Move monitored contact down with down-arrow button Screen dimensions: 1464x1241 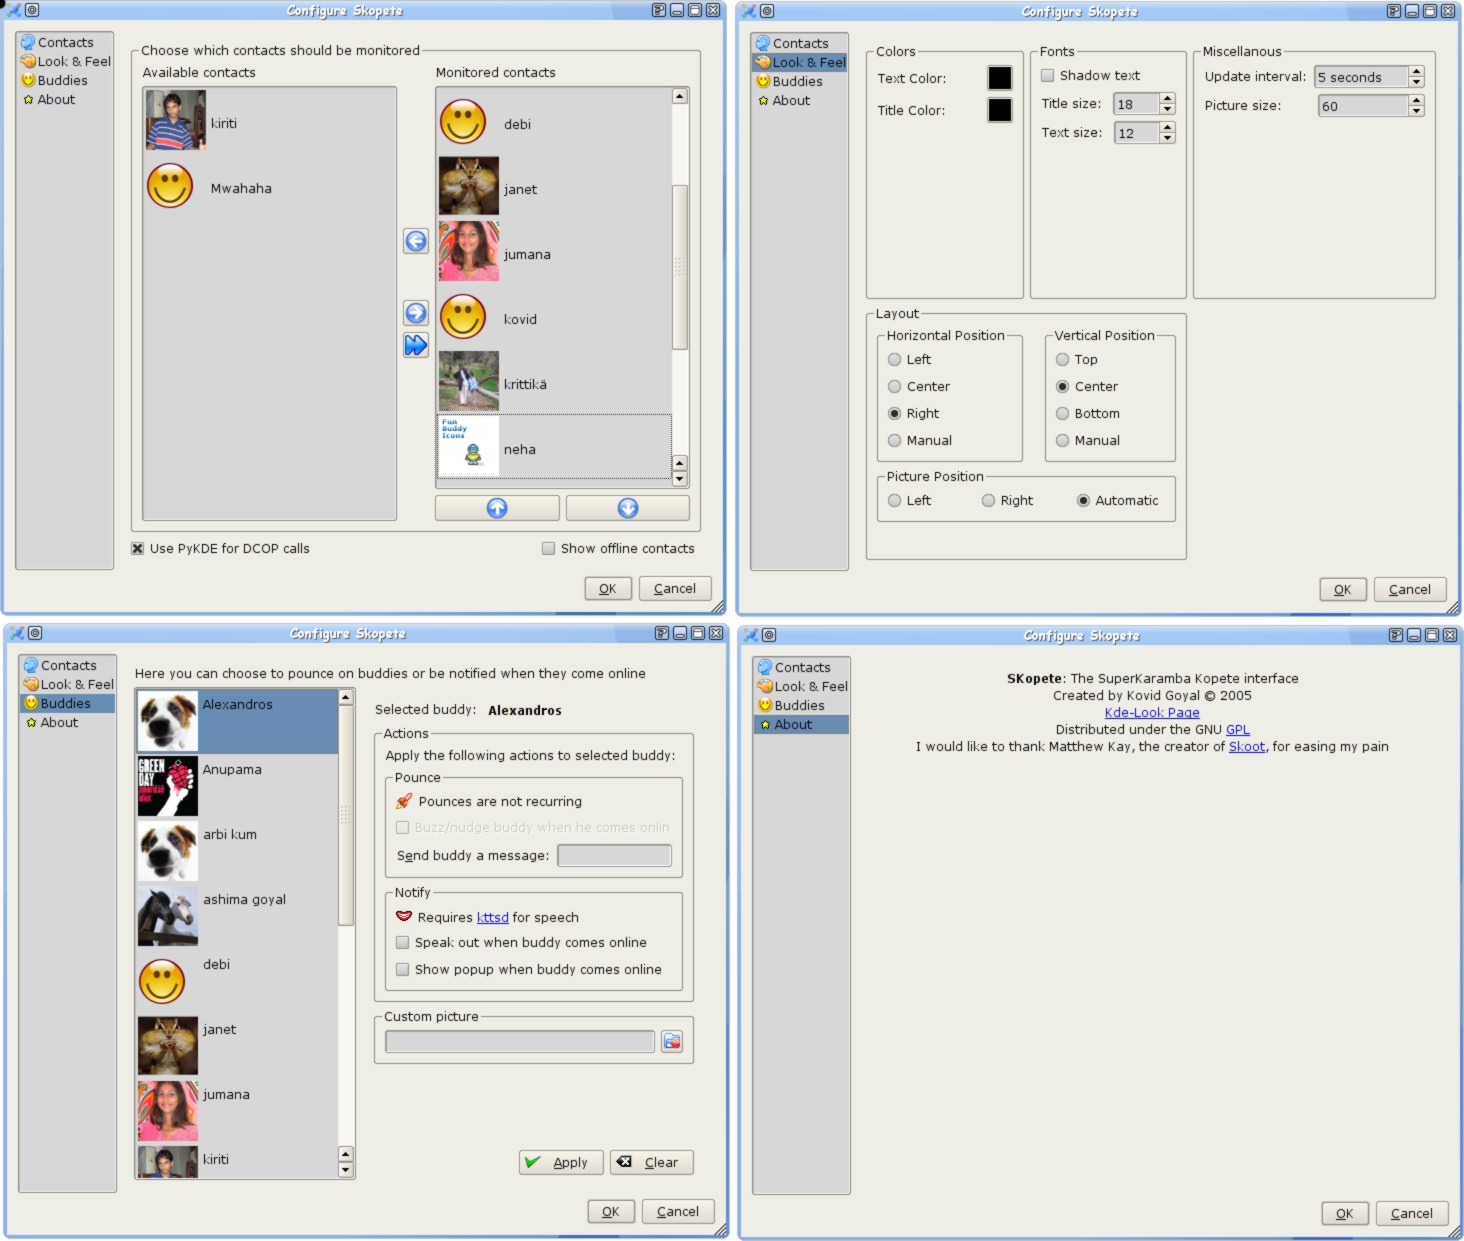coord(628,508)
